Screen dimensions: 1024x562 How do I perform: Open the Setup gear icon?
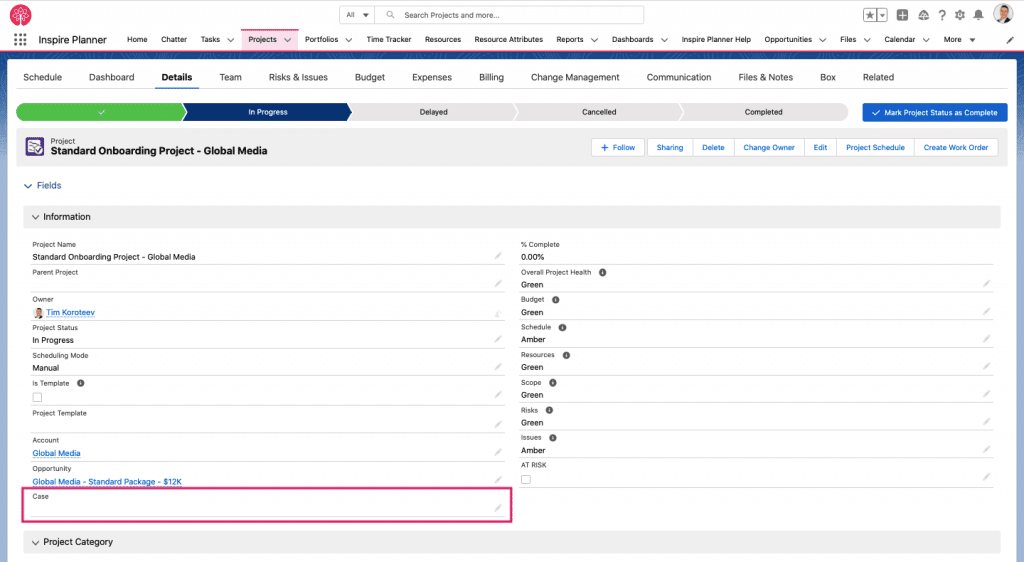(960, 15)
